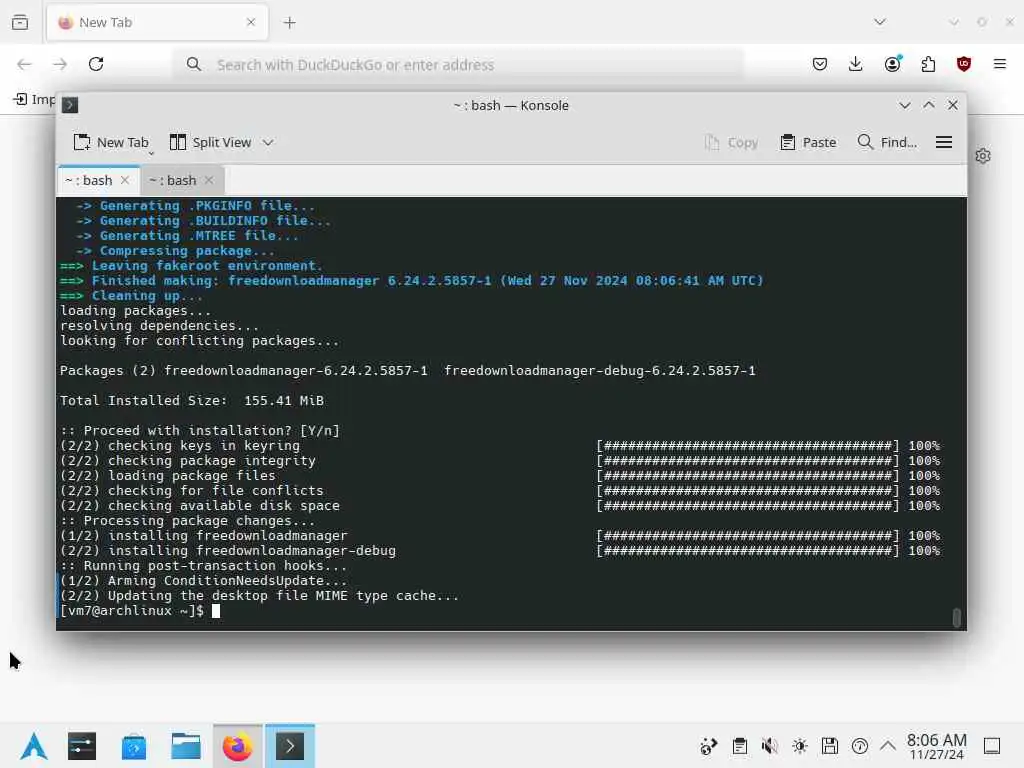Viewport: 1024px width, 768px height.
Task: Close the Firefox New Tab
Action: pyautogui.click(x=251, y=22)
